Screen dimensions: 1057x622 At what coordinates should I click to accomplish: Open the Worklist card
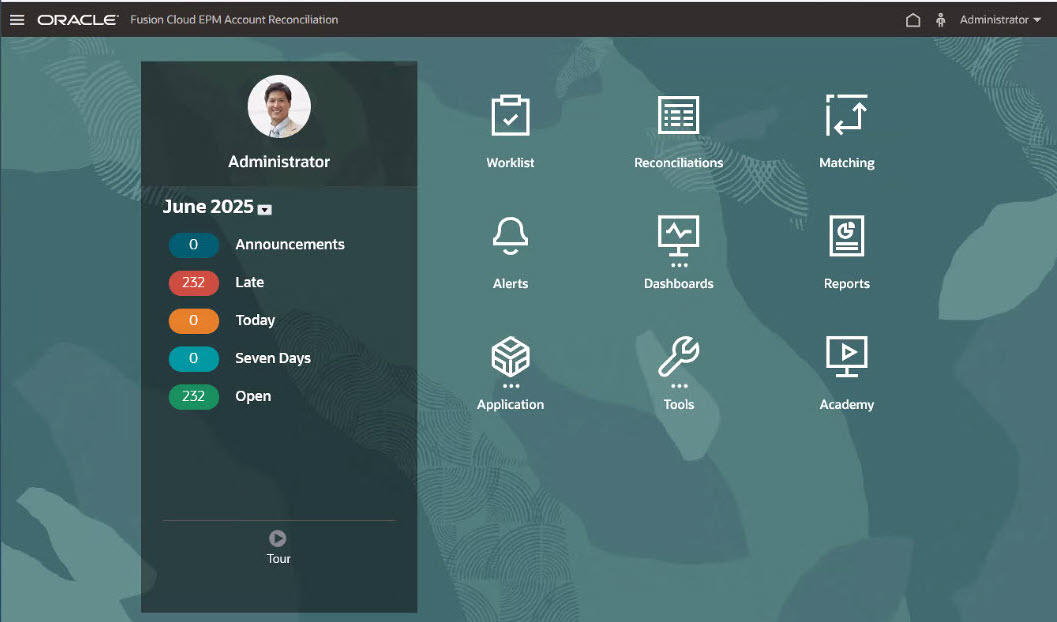[x=510, y=131]
